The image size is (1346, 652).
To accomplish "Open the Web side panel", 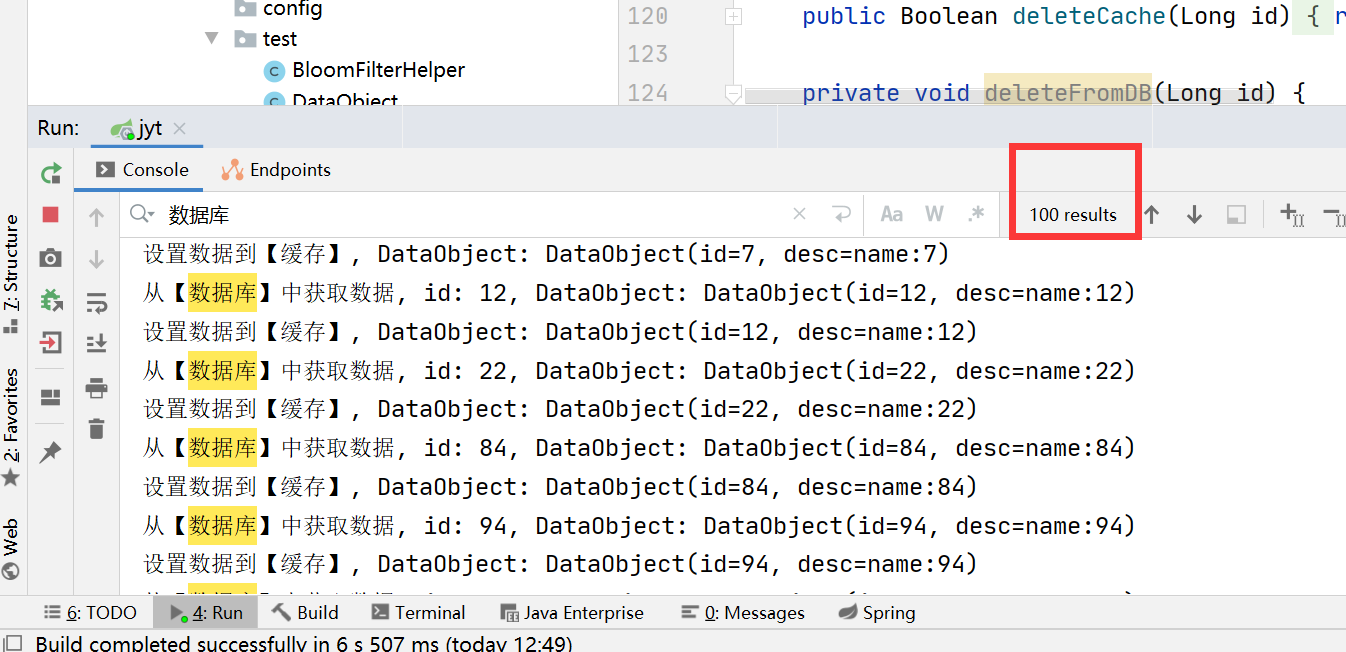I will [11, 549].
